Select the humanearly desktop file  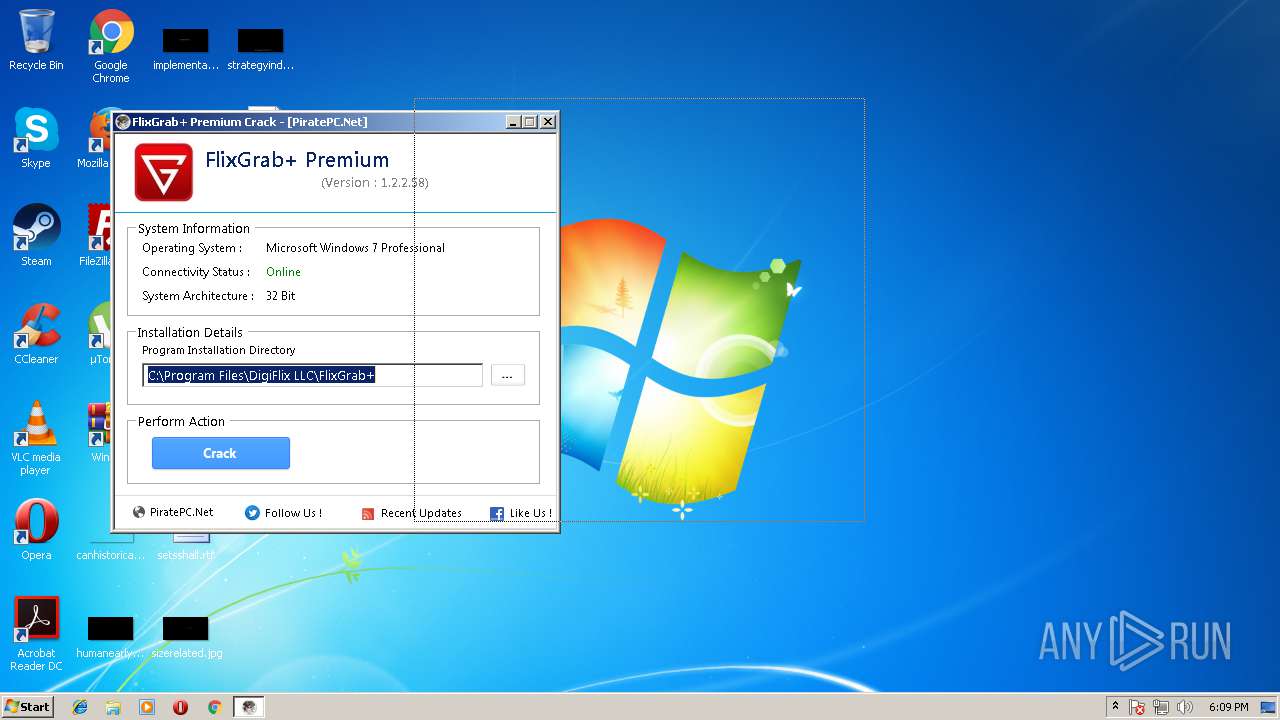[x=110, y=637]
